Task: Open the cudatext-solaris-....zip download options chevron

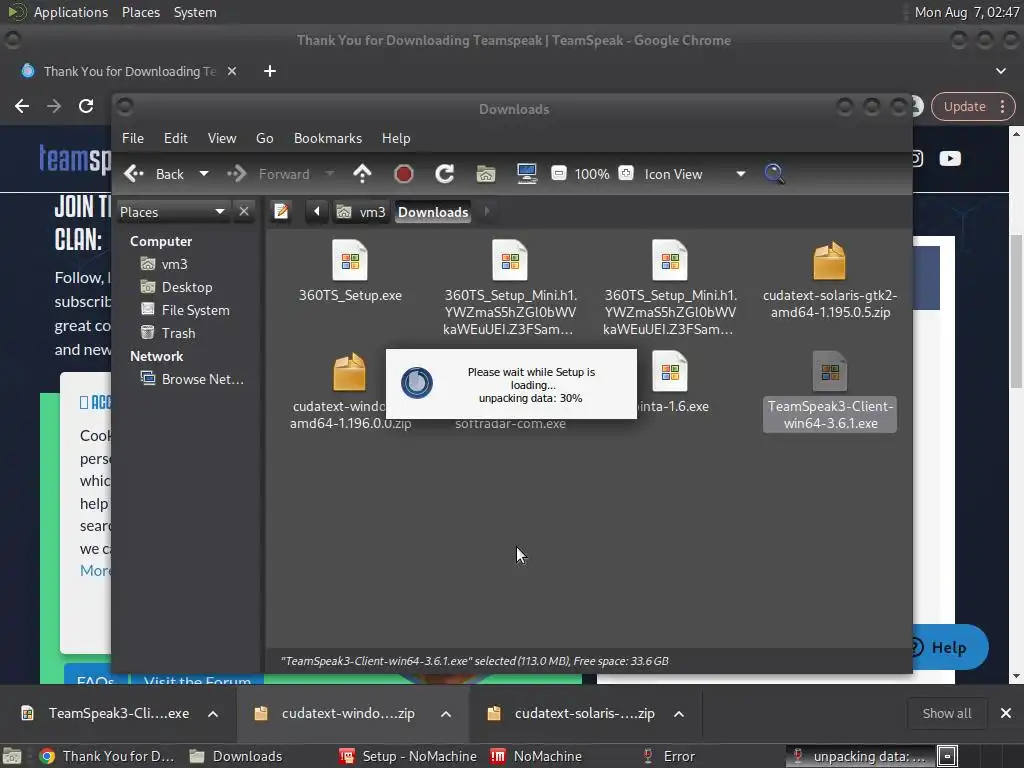Action: click(679, 714)
